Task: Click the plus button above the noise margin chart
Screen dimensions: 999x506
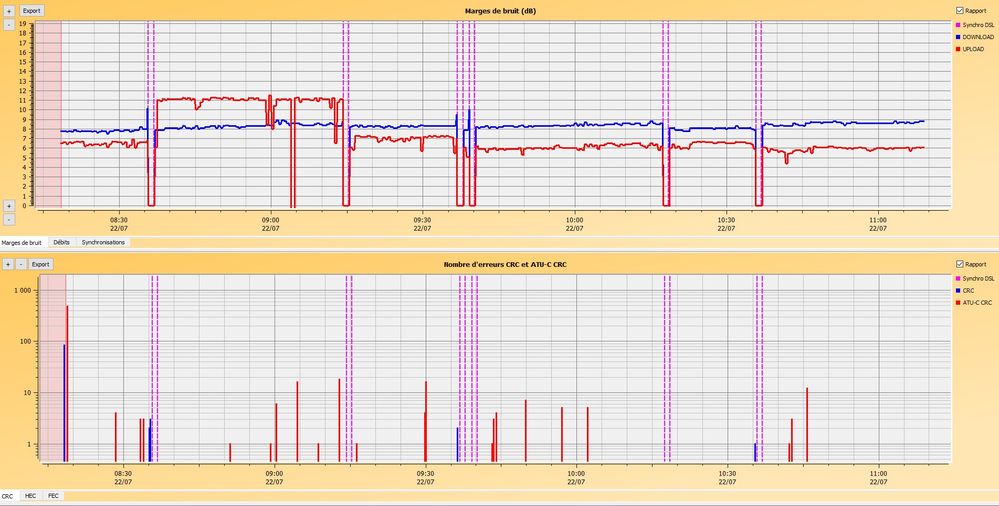Action: pos(9,10)
